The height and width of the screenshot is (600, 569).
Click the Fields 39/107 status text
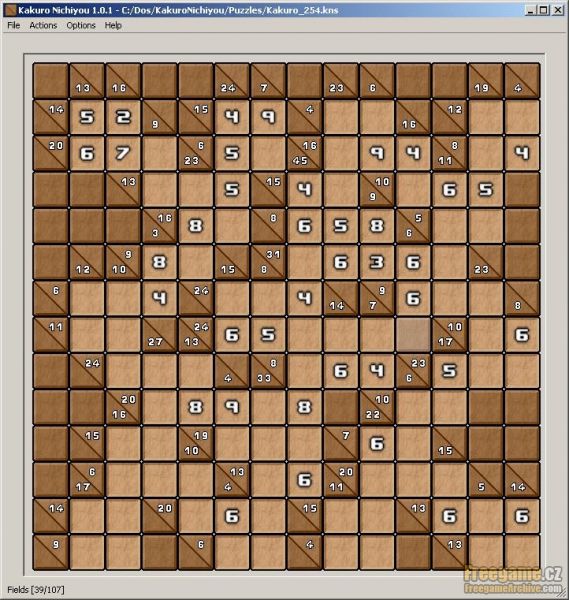coord(36,590)
